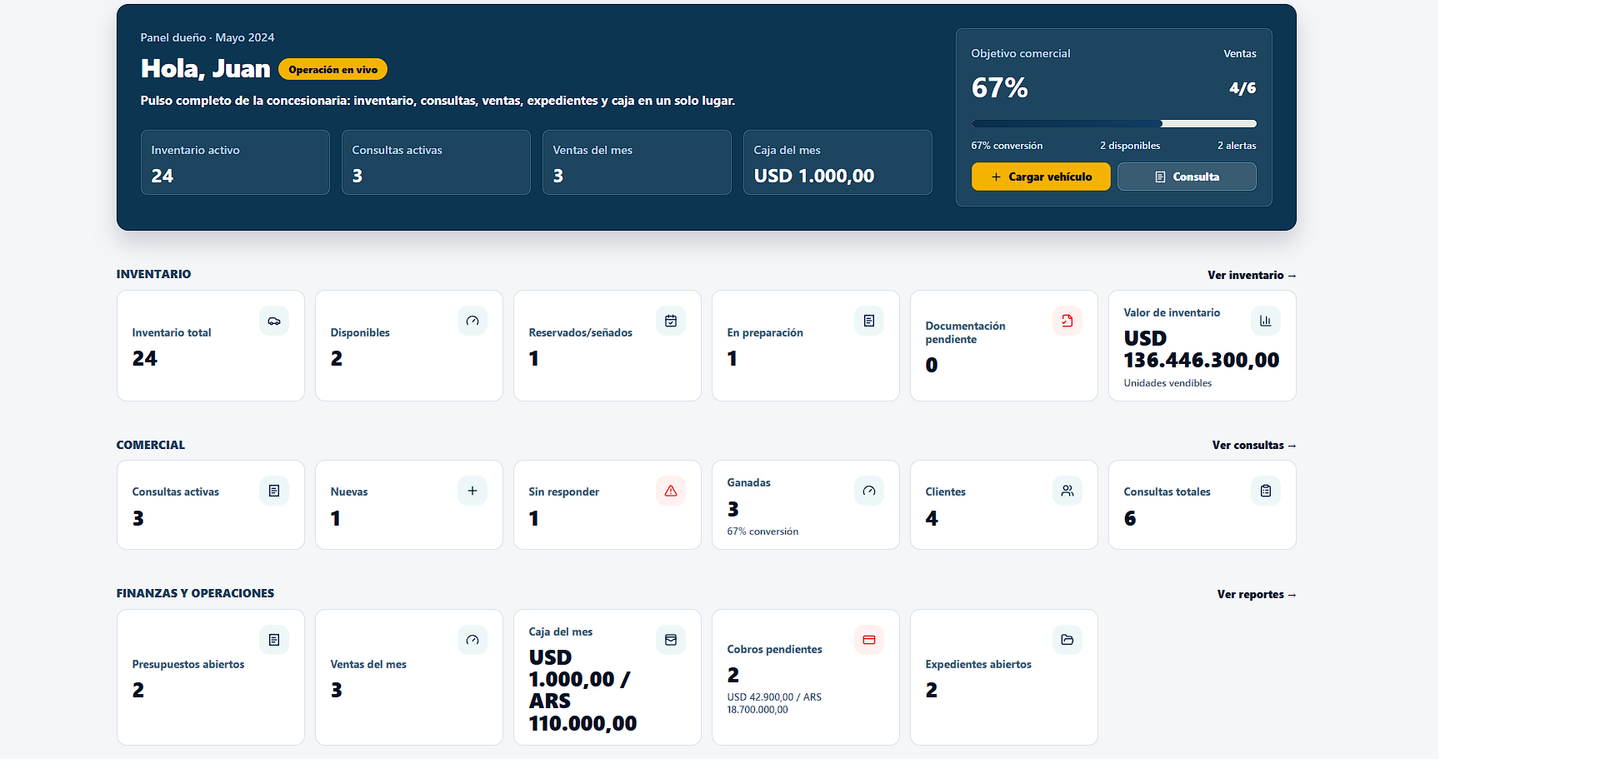The image size is (1600, 778).
Task: Click the gauge icon on Ganadas card
Action: click(x=869, y=491)
